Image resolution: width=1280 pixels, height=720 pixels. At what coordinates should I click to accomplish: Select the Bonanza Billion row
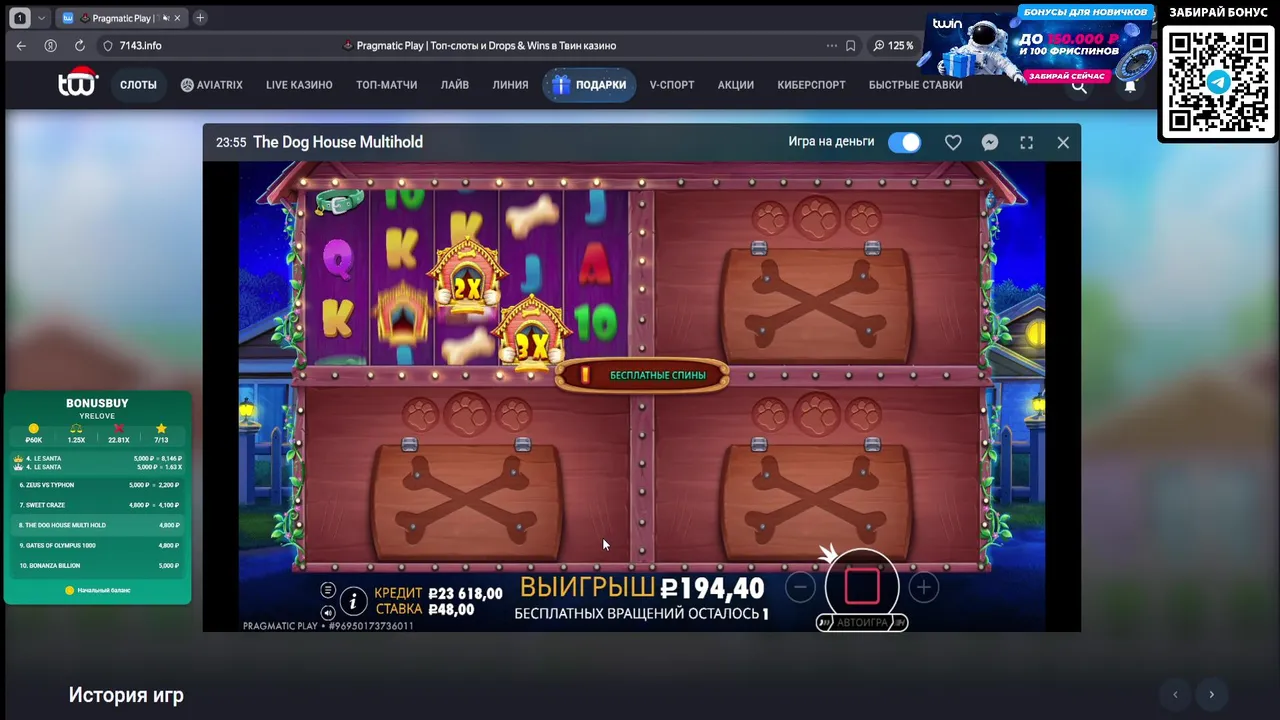coord(98,565)
